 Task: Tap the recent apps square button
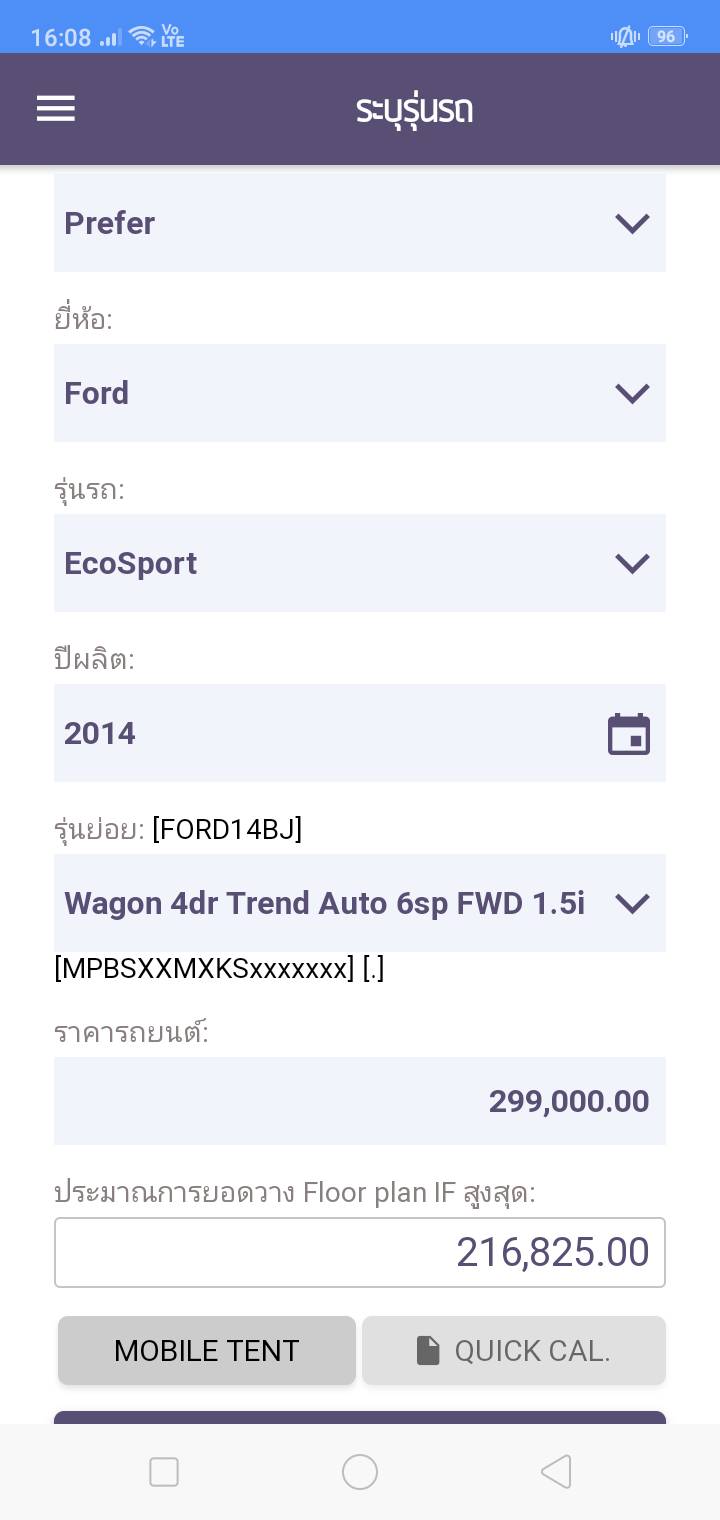click(x=164, y=1472)
